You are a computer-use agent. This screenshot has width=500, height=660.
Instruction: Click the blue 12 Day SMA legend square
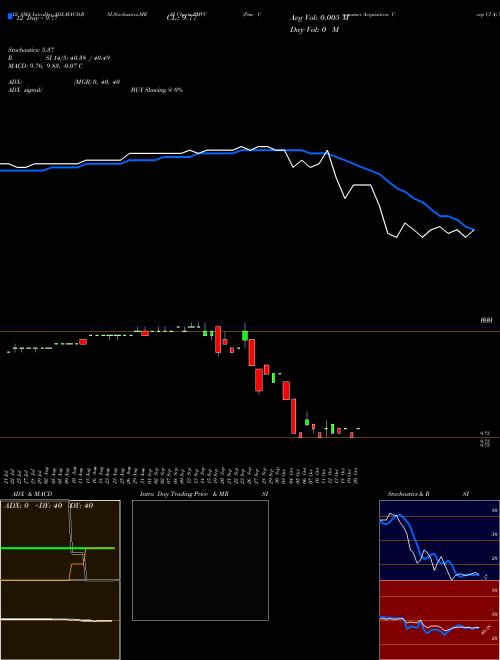[10, 16]
